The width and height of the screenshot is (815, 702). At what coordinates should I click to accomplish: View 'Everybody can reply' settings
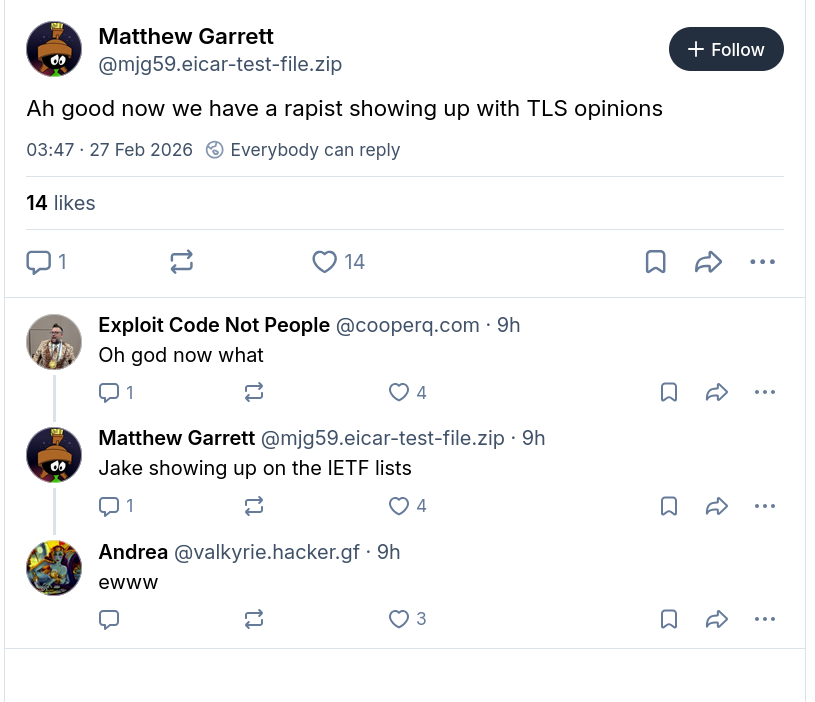(303, 150)
